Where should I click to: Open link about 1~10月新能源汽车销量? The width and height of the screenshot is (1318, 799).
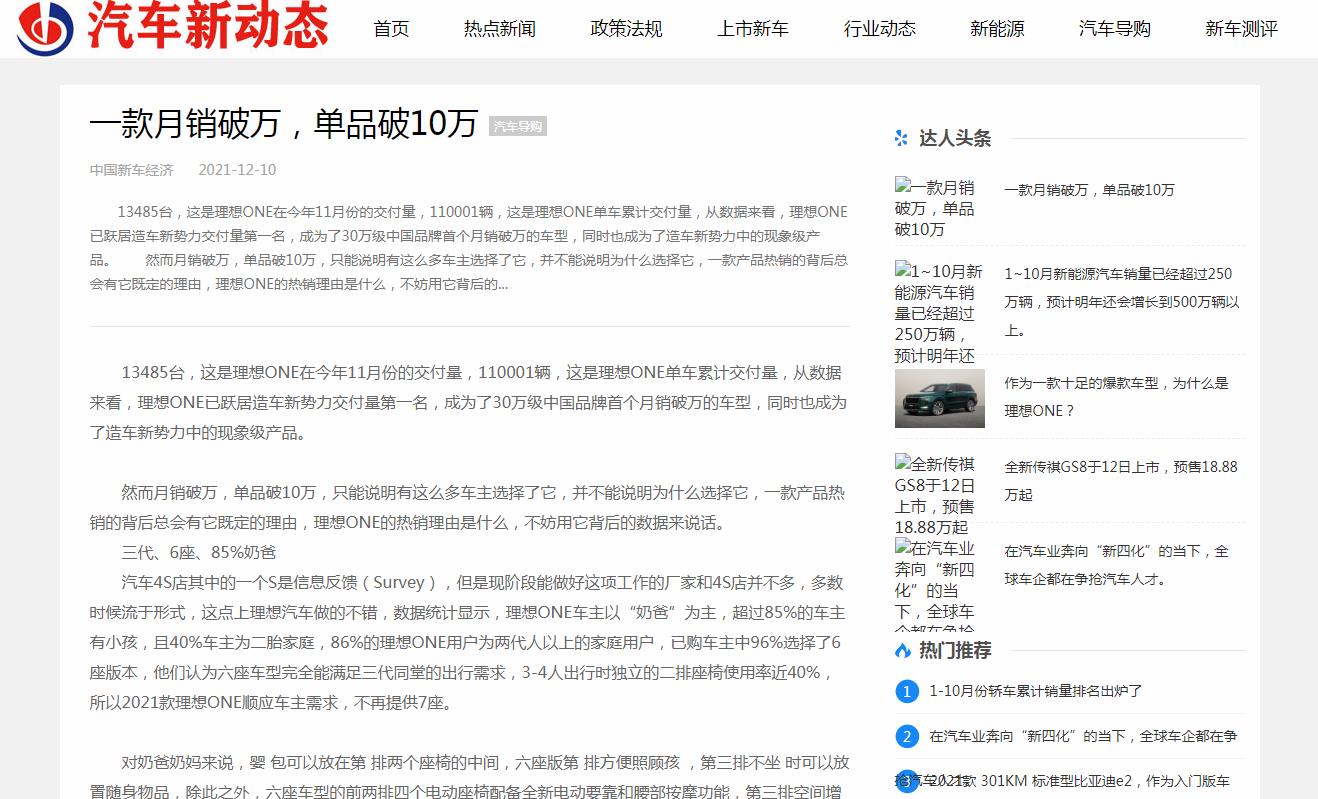1124,302
